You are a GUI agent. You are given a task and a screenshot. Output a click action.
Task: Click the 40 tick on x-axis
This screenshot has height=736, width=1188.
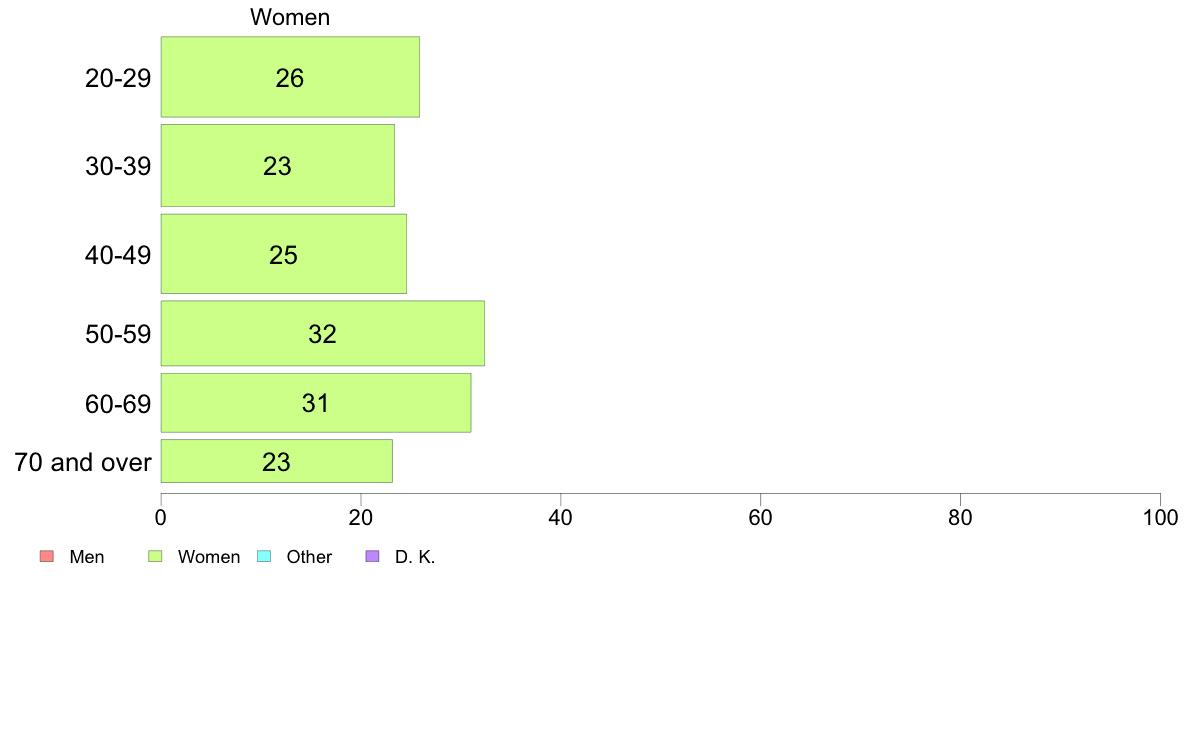coord(561,518)
